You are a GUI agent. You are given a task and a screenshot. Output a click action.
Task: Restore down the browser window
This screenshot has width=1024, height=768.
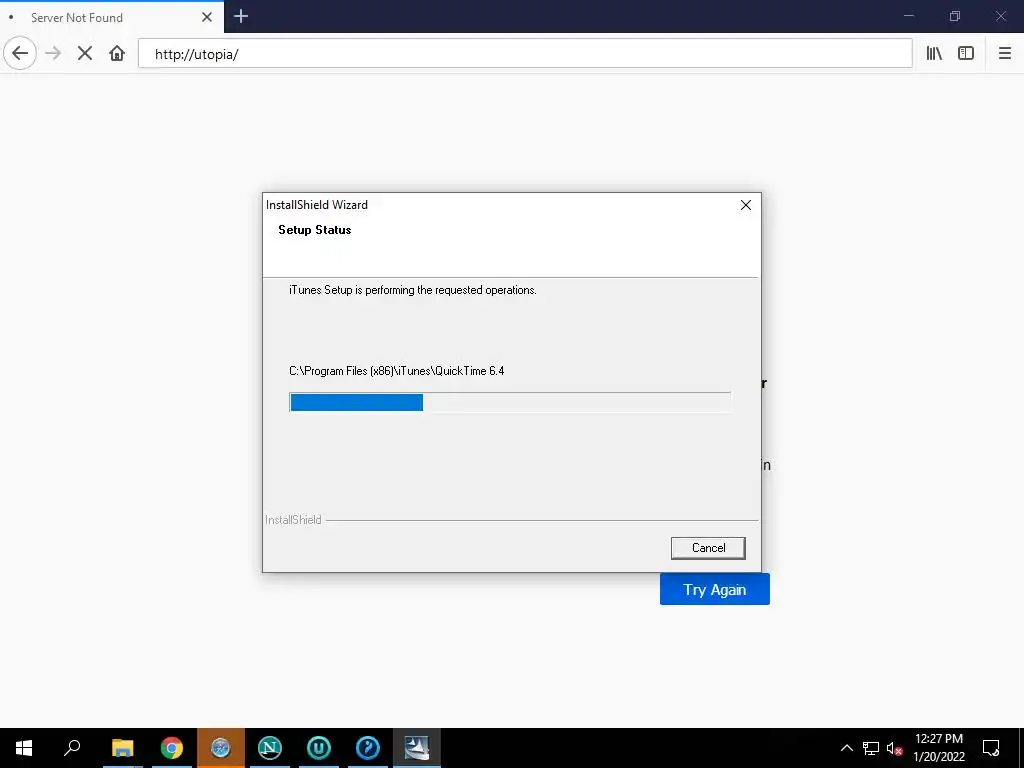pos(955,16)
